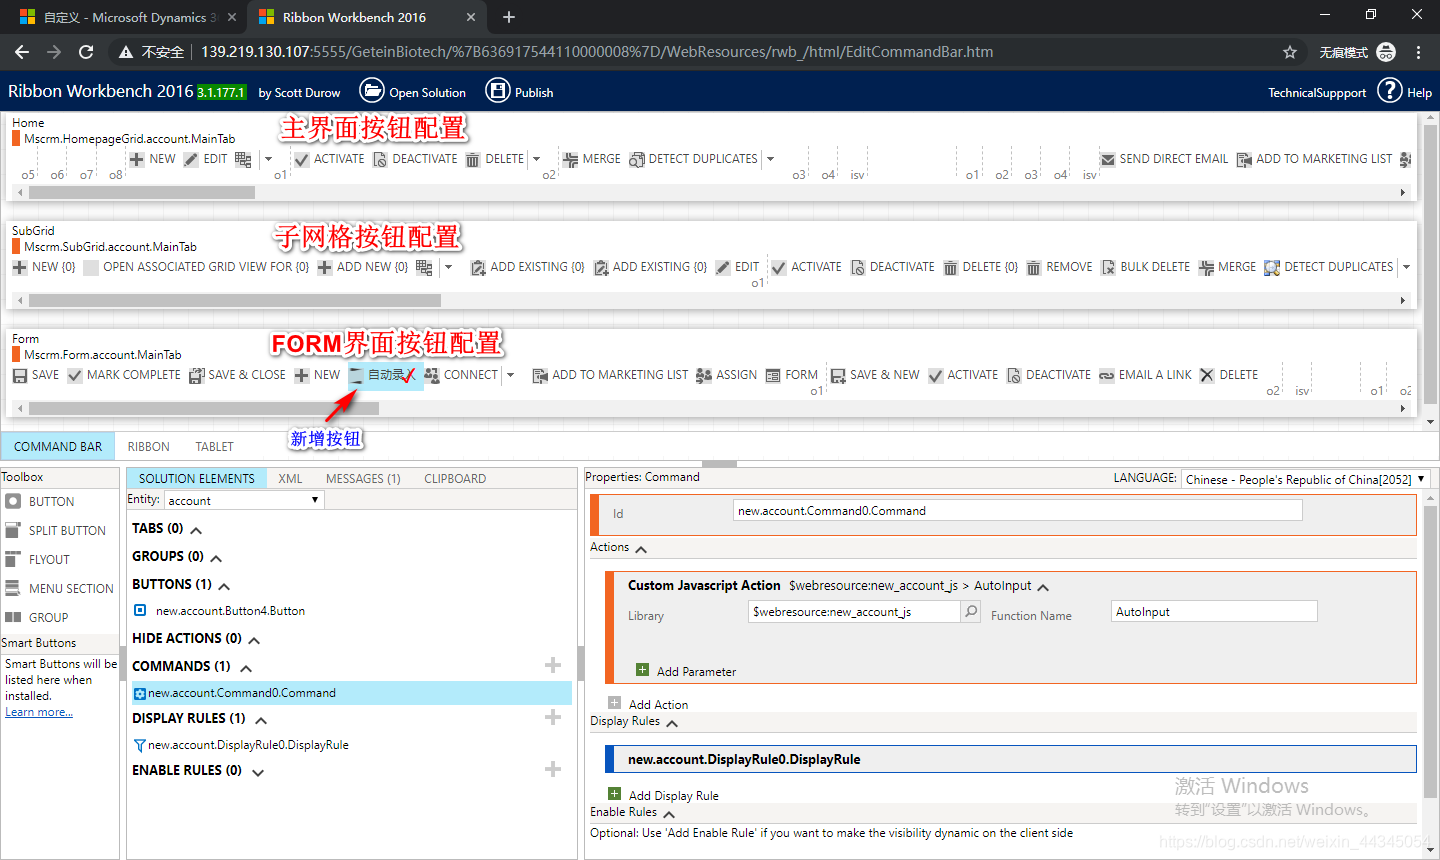Open the MESSAGES (1) tab

pos(364,479)
